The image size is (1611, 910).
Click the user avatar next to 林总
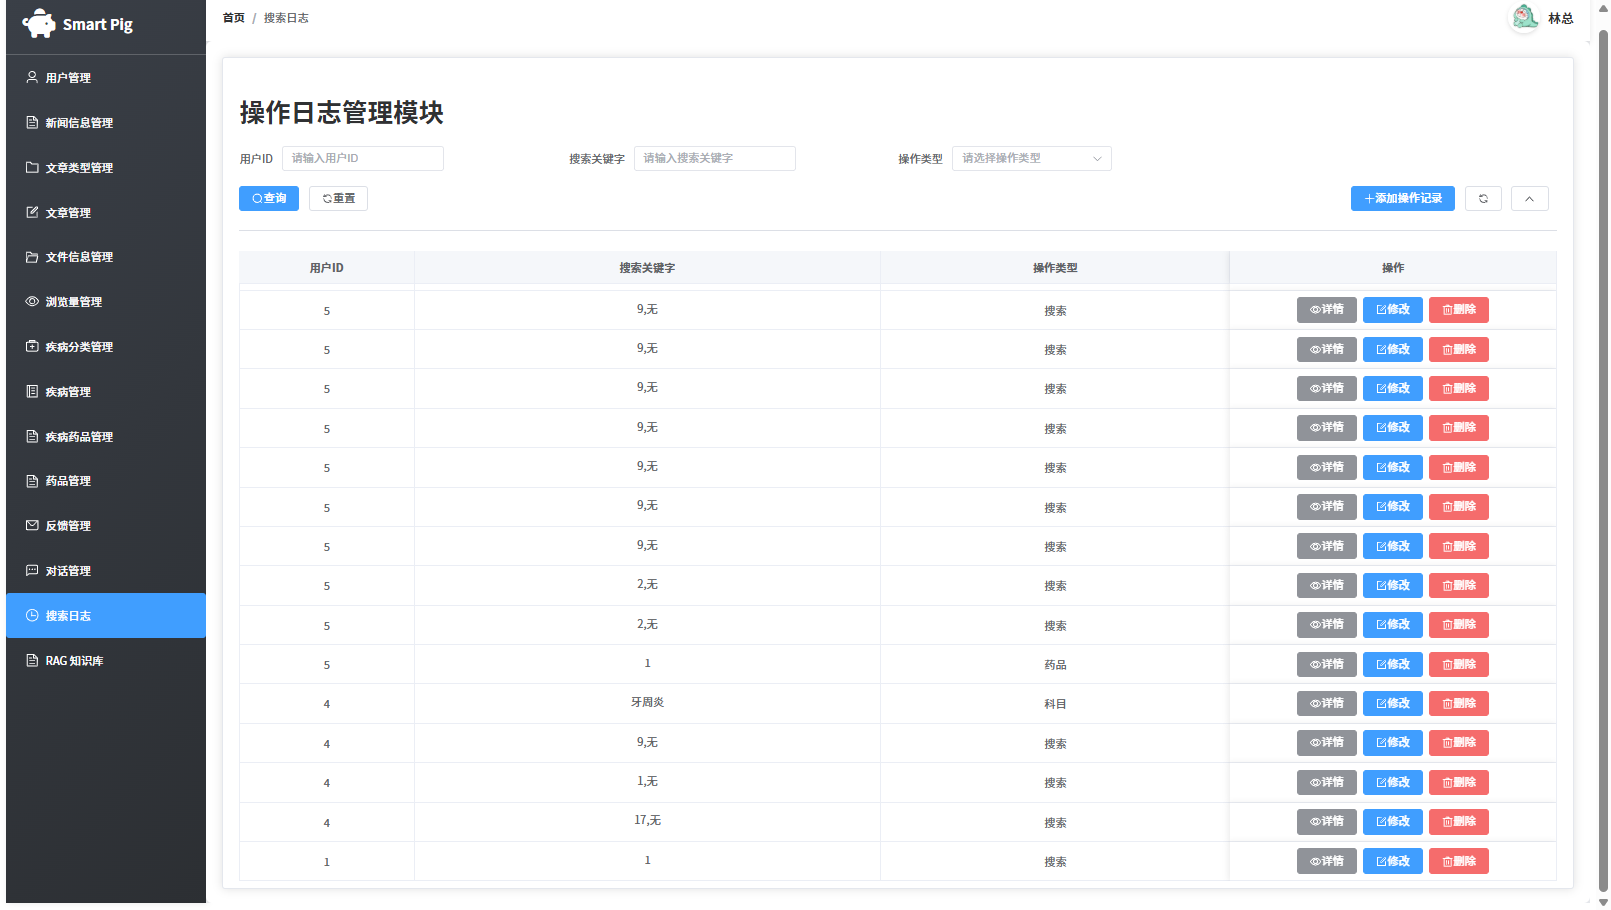click(1524, 18)
